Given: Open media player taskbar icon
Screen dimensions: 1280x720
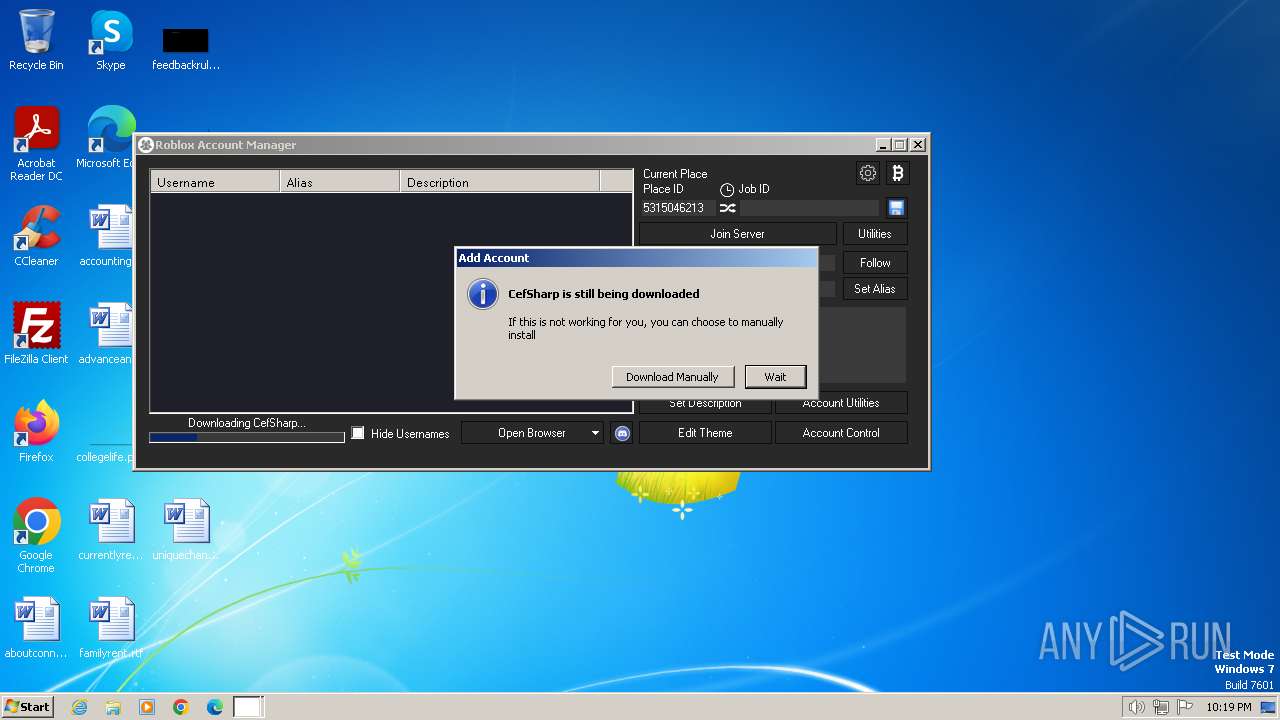Looking at the screenshot, I should pos(147,707).
